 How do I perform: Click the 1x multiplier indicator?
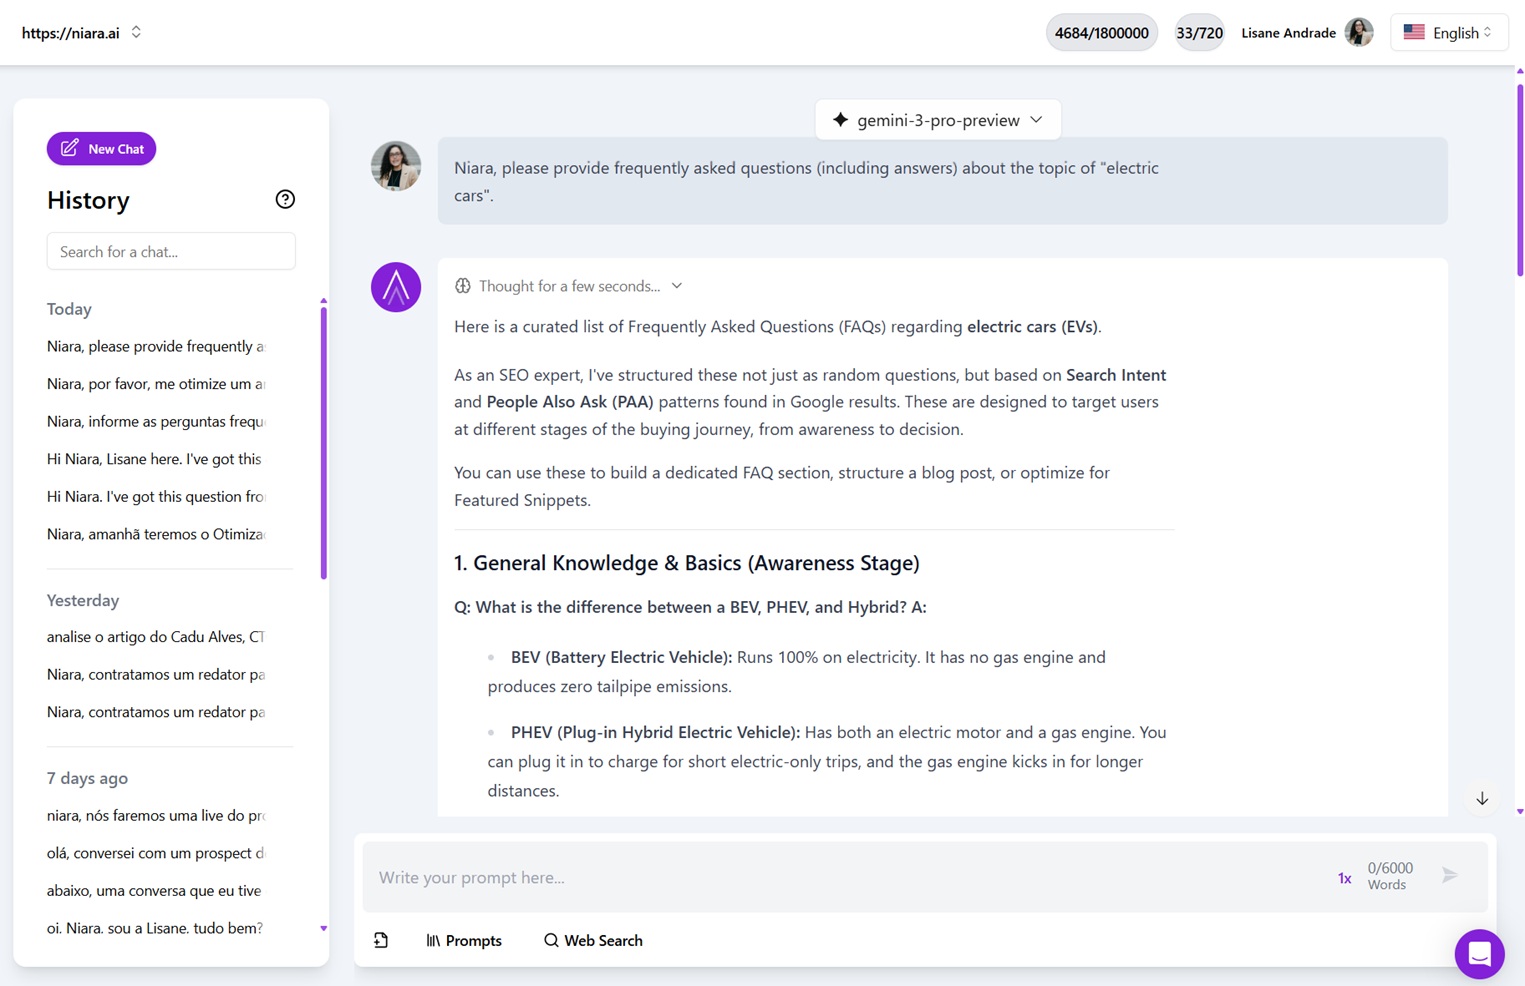pos(1344,878)
